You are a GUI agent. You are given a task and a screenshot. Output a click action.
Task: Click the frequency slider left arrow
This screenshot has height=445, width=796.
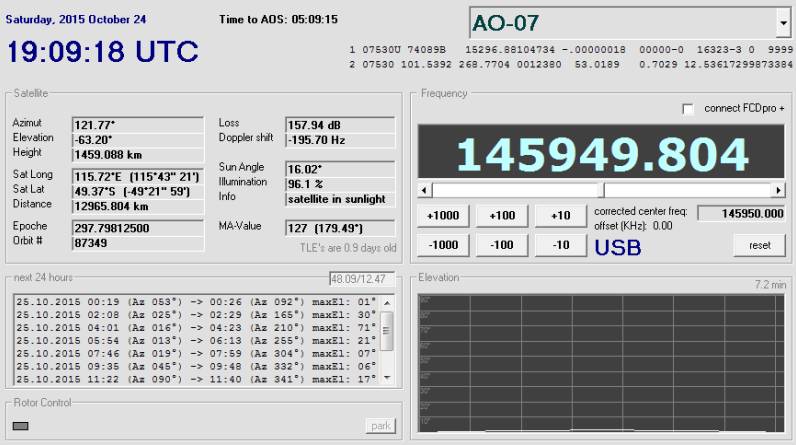[424, 190]
